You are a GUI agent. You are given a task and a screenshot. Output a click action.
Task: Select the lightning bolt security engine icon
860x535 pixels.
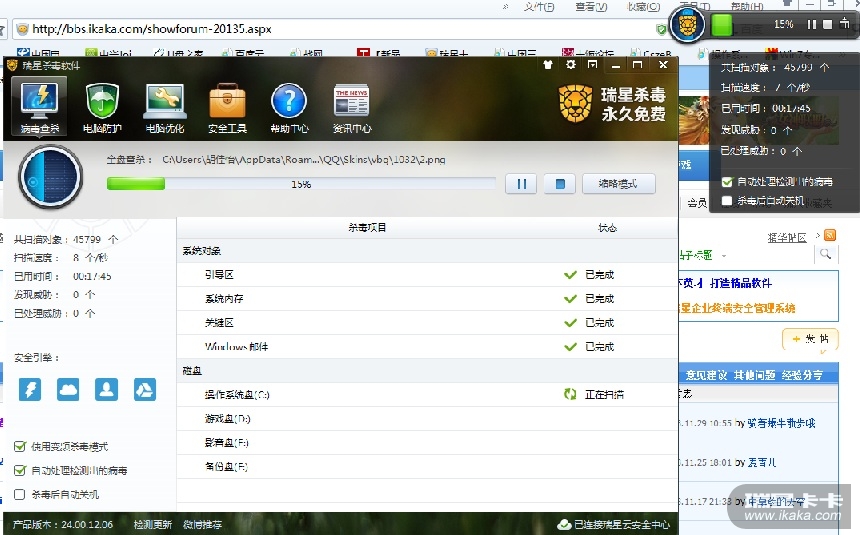(x=30, y=390)
